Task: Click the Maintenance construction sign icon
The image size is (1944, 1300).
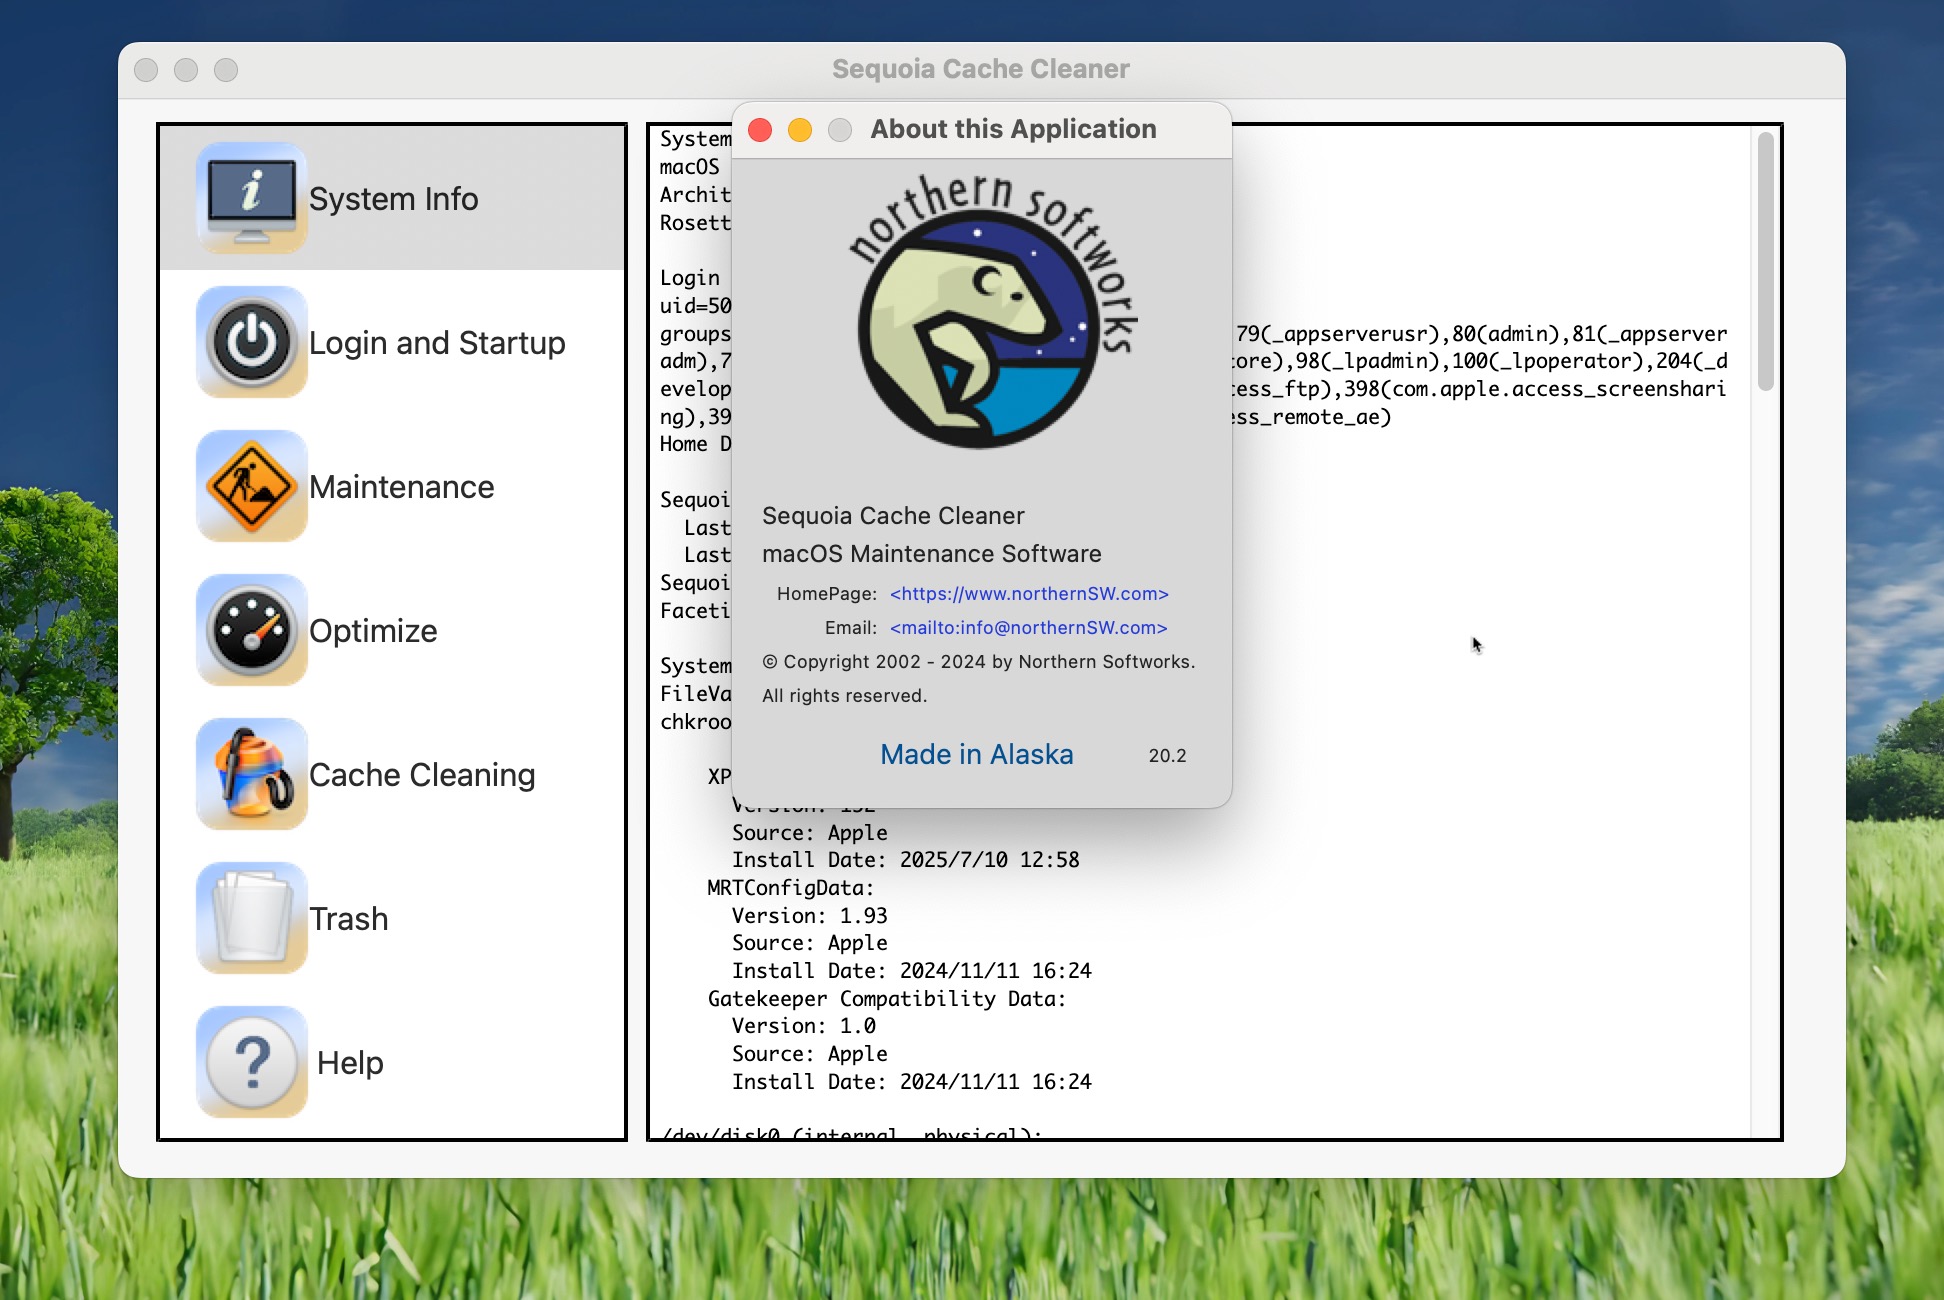Action: coord(252,486)
